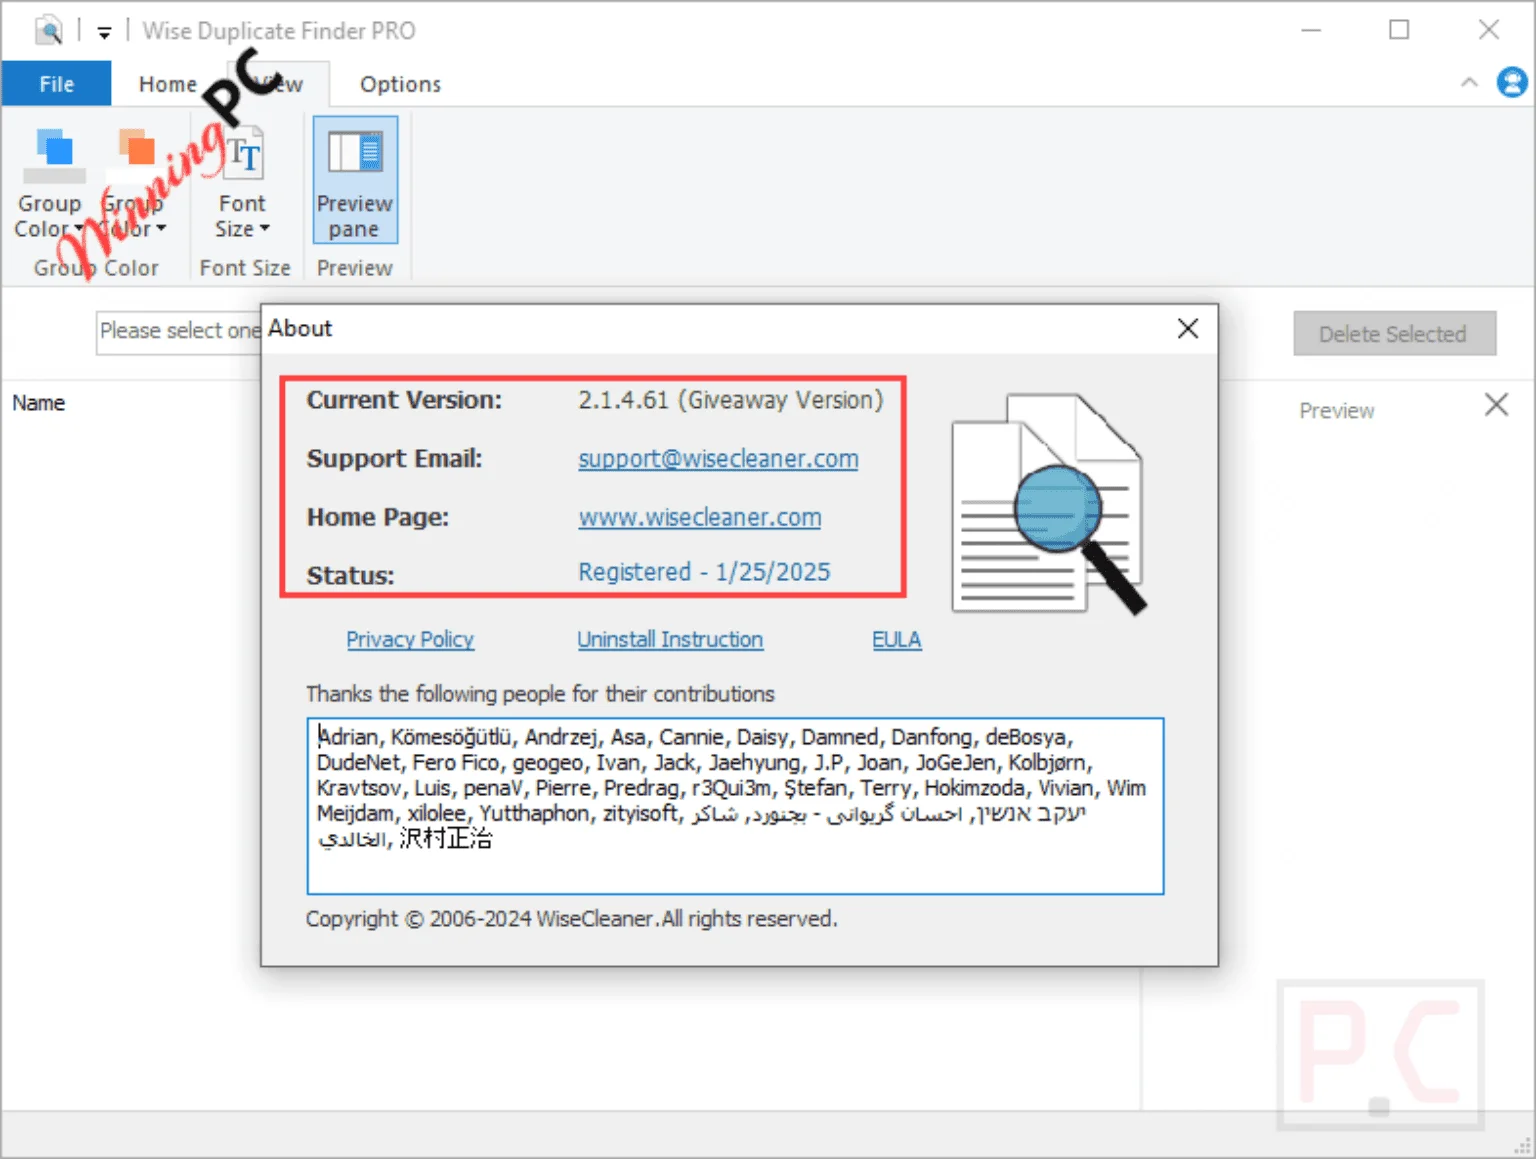Open the Privacy Policy link
The image size is (1536, 1159).
(x=410, y=640)
